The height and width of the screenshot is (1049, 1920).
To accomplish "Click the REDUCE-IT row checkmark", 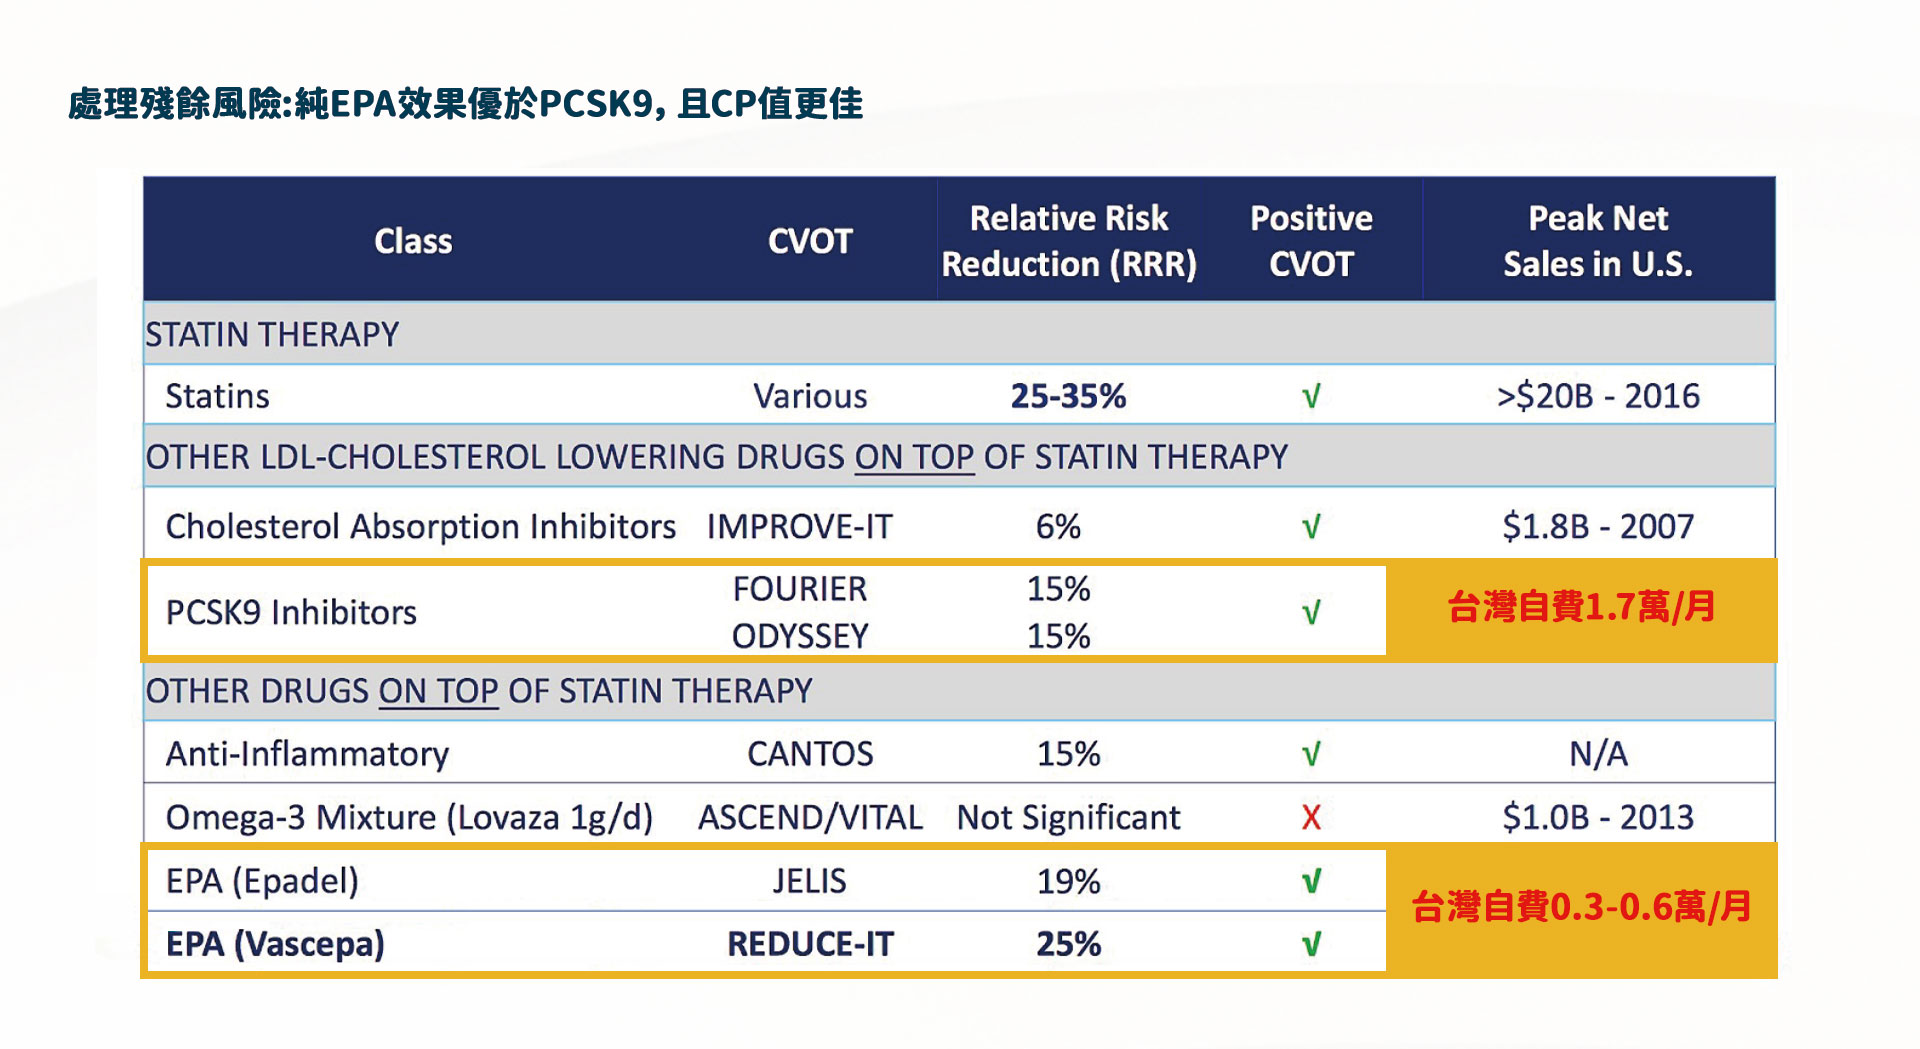I will pyautogui.click(x=1311, y=944).
